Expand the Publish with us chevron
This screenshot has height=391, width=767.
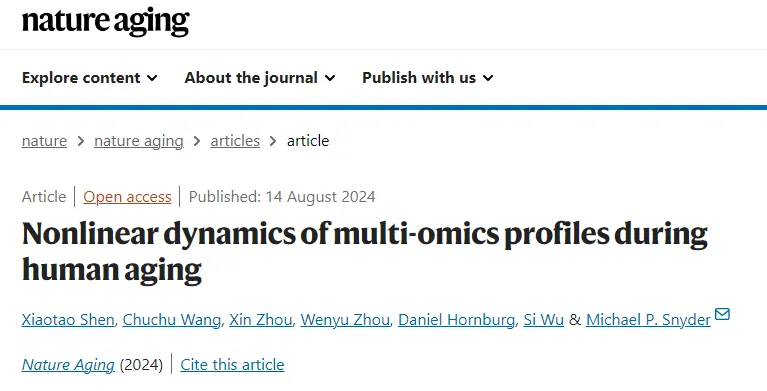click(488, 78)
